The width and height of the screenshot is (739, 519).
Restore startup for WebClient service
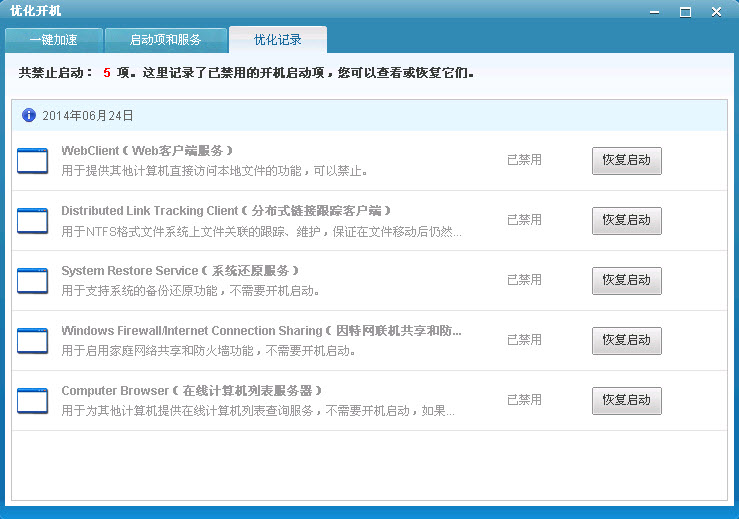click(x=626, y=161)
